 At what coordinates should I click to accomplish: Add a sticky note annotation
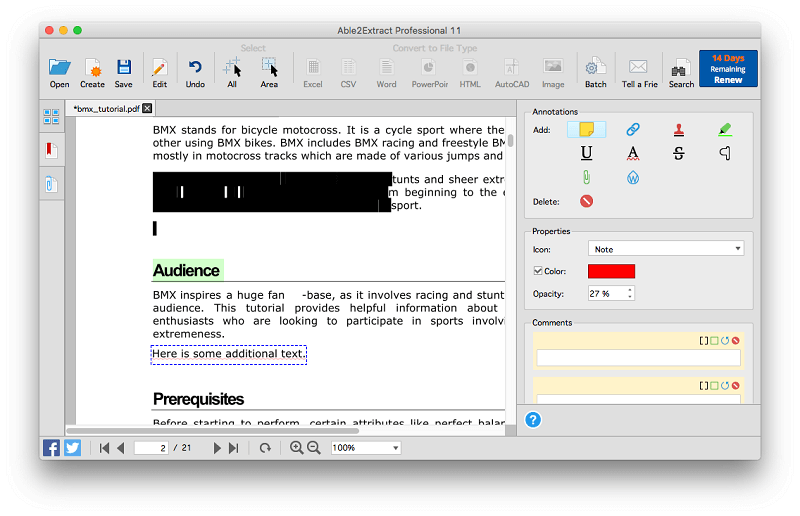586,130
